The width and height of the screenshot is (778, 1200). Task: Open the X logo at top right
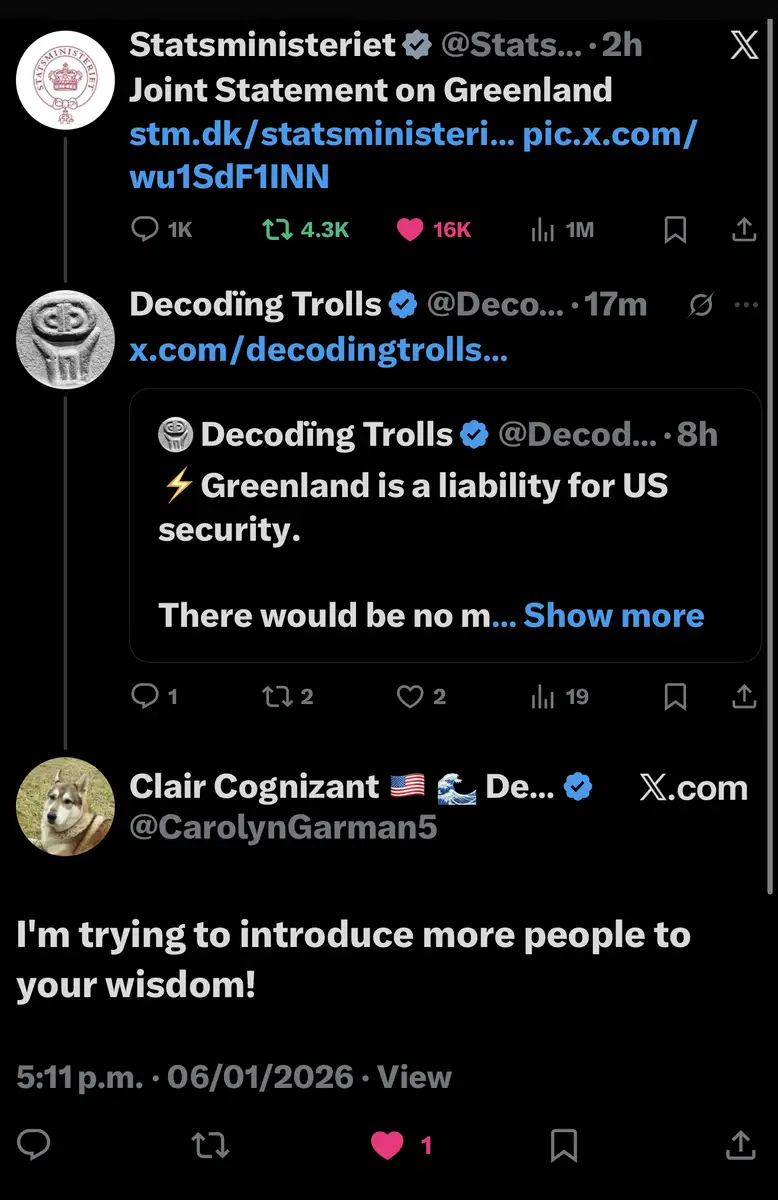tap(743, 46)
